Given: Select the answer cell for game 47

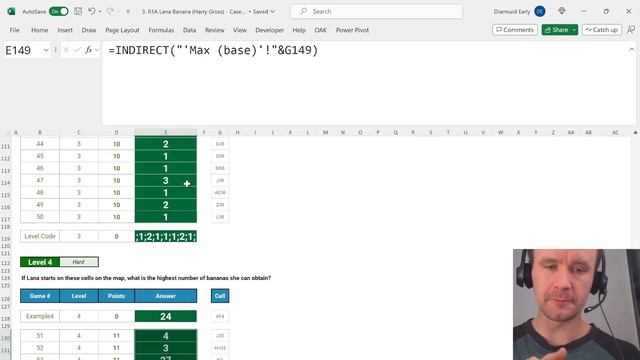Looking at the screenshot, I should click(166, 180).
